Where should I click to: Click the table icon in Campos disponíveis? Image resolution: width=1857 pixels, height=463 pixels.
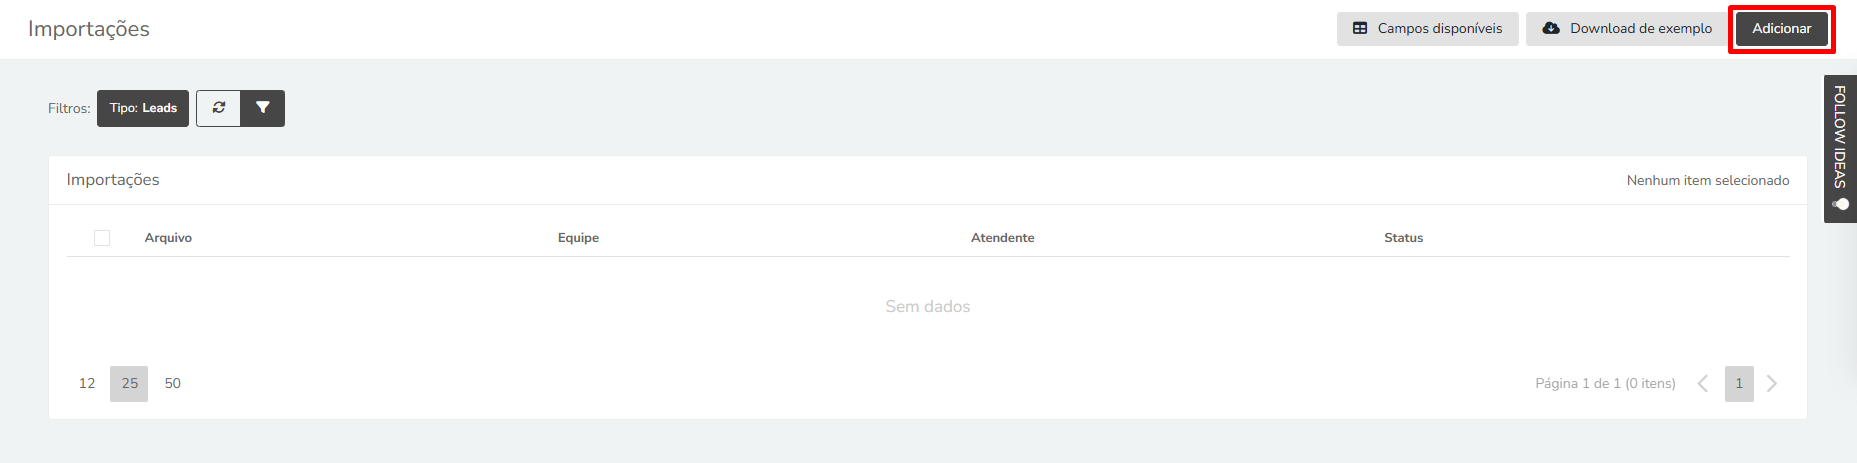coord(1360,29)
